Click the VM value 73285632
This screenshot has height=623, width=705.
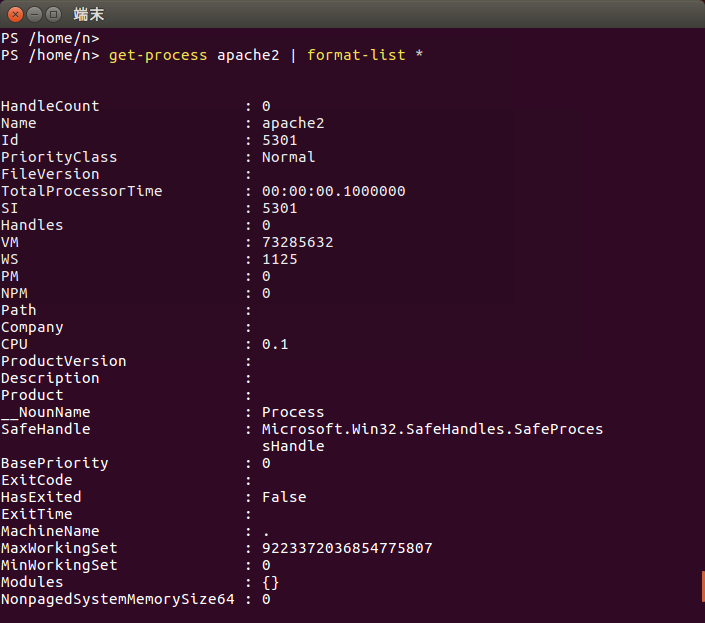tap(297, 242)
